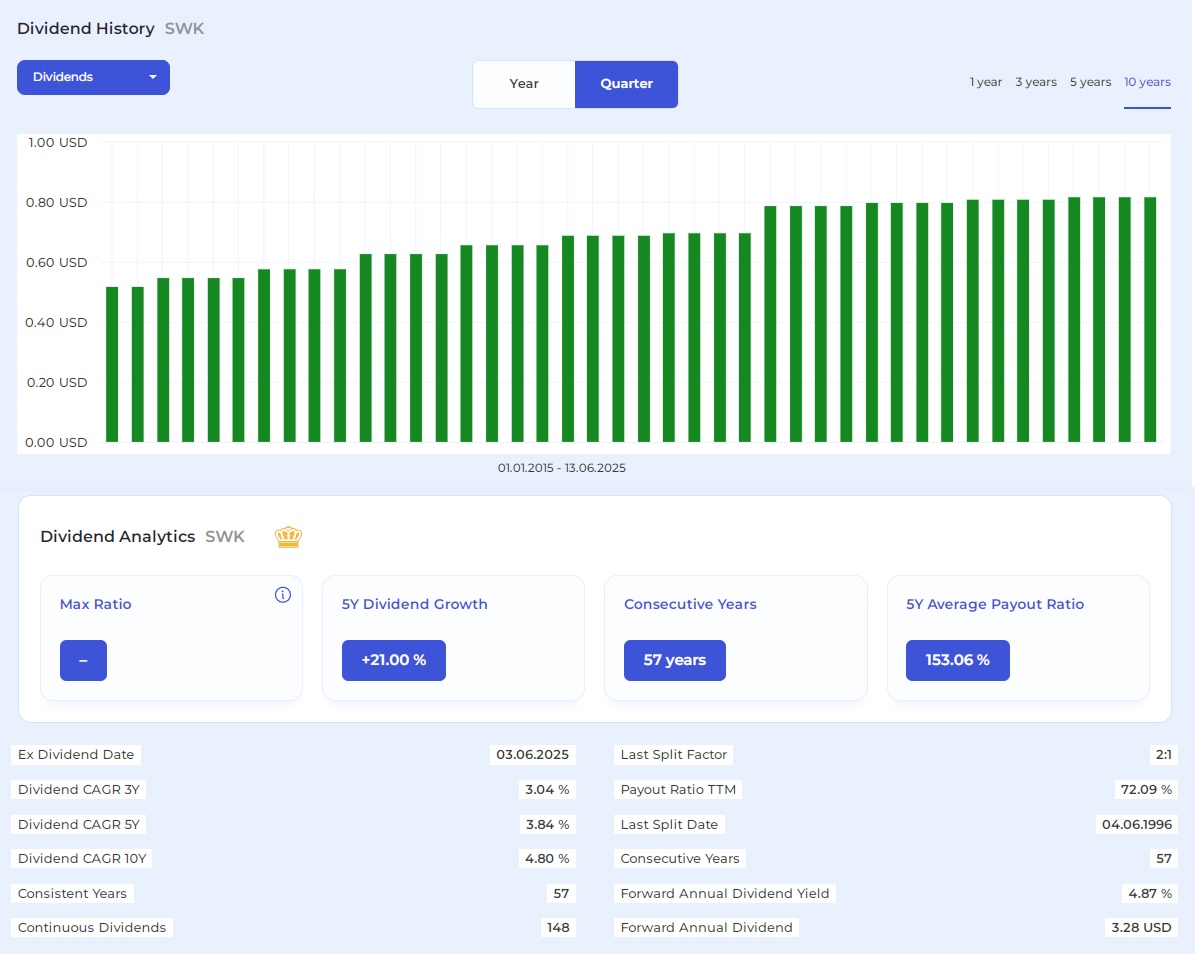Image resolution: width=1200 pixels, height=954 pixels.
Task: Click the Continuous Dividends label
Action: point(92,928)
